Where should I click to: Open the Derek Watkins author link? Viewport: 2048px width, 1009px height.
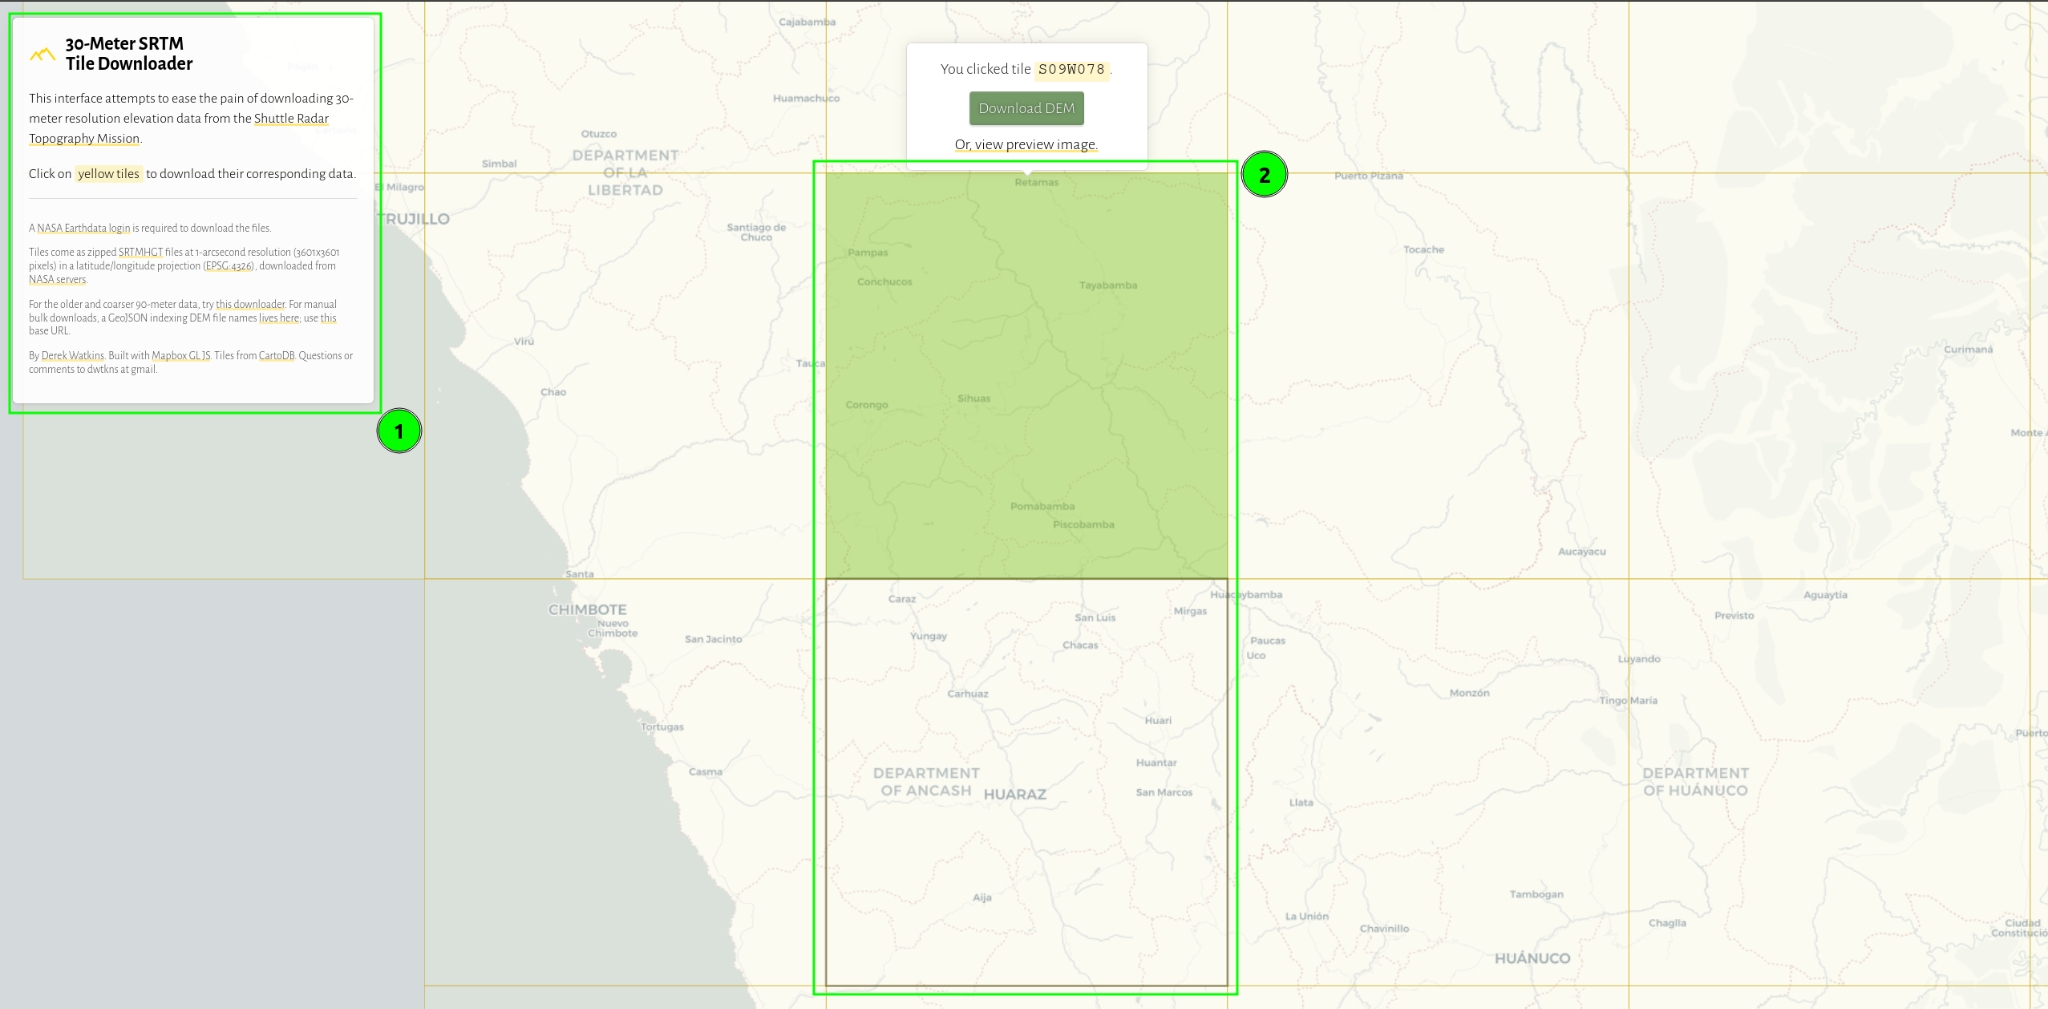coord(72,356)
